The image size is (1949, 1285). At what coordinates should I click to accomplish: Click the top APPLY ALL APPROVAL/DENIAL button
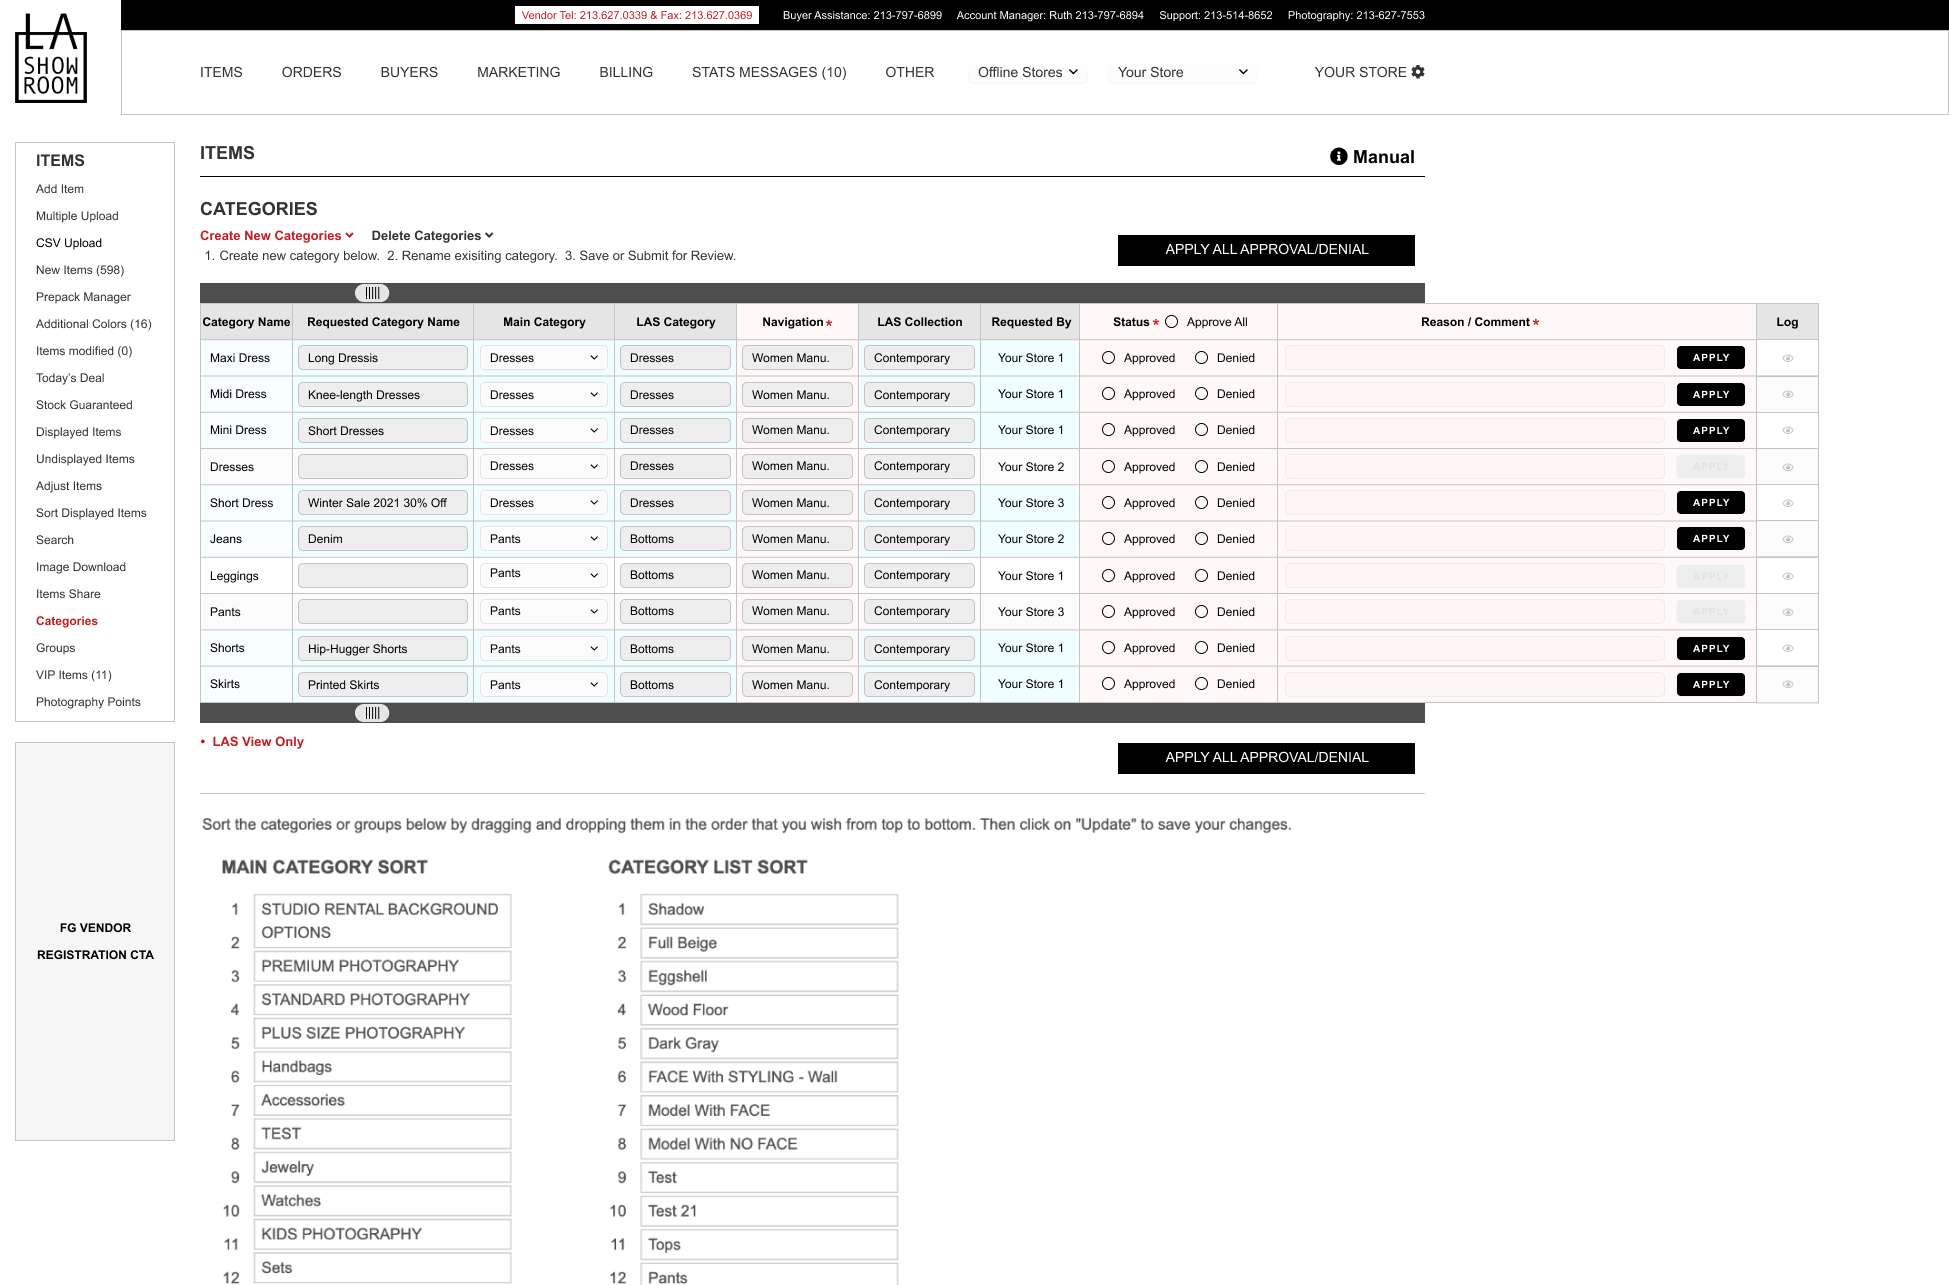(x=1266, y=250)
